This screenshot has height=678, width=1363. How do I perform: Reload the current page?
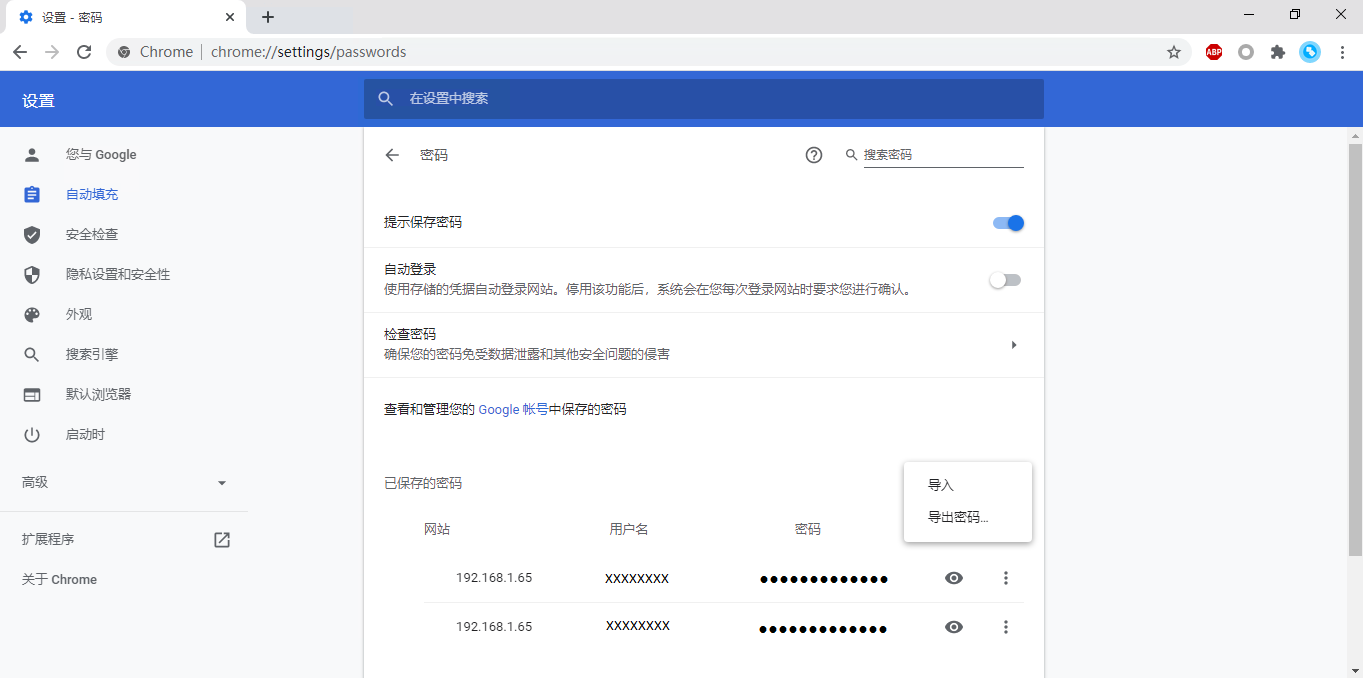(x=84, y=52)
